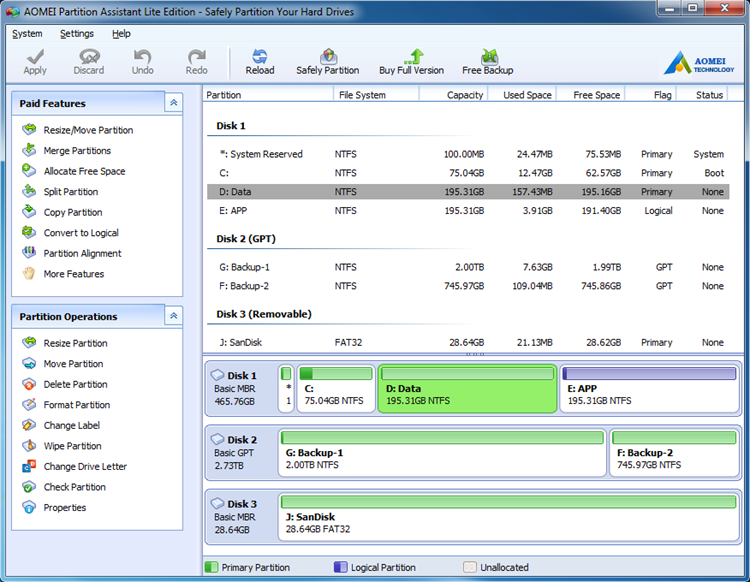
Task: Click the Check Partition icon
Action: pyautogui.click(x=29, y=486)
